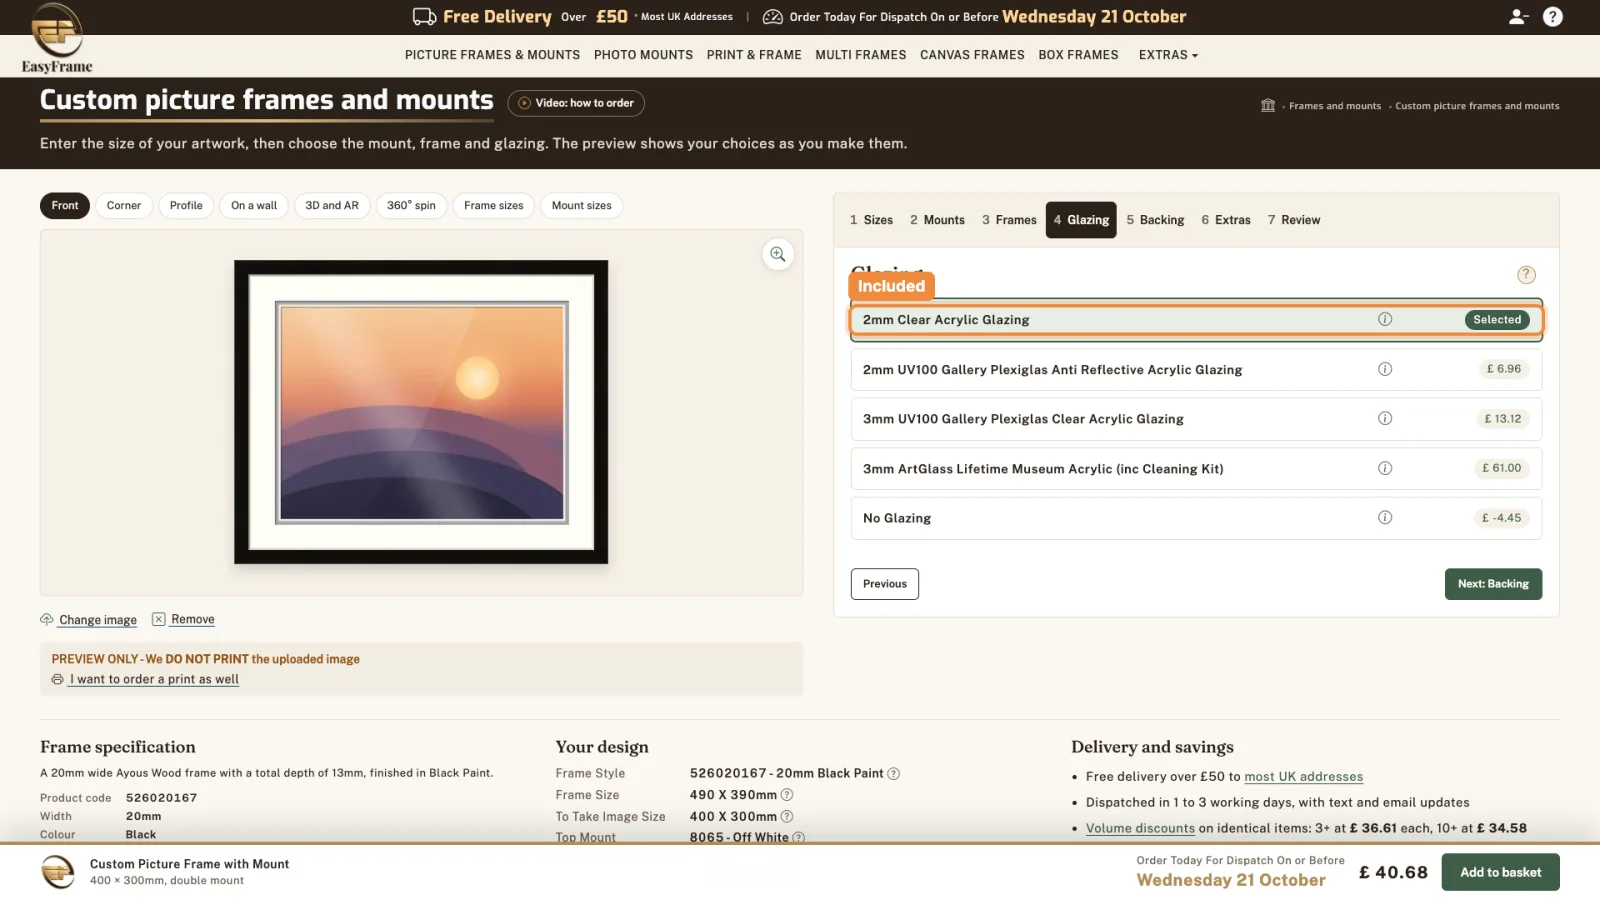This screenshot has width=1600, height=900.
Task: Click the EasyFrame logo
Action: coord(57,38)
